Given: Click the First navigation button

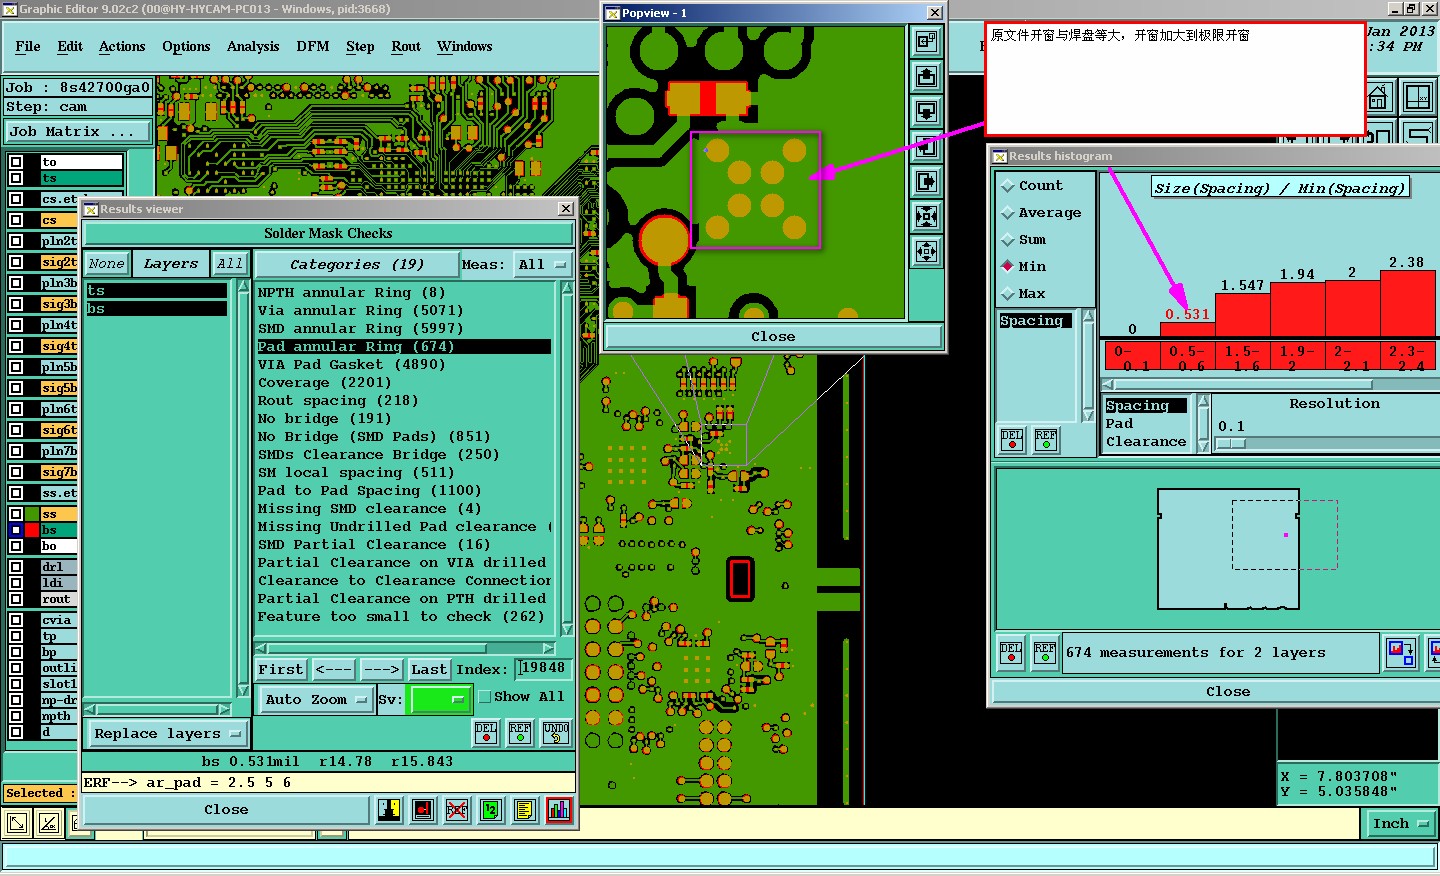Looking at the screenshot, I should click(x=281, y=670).
